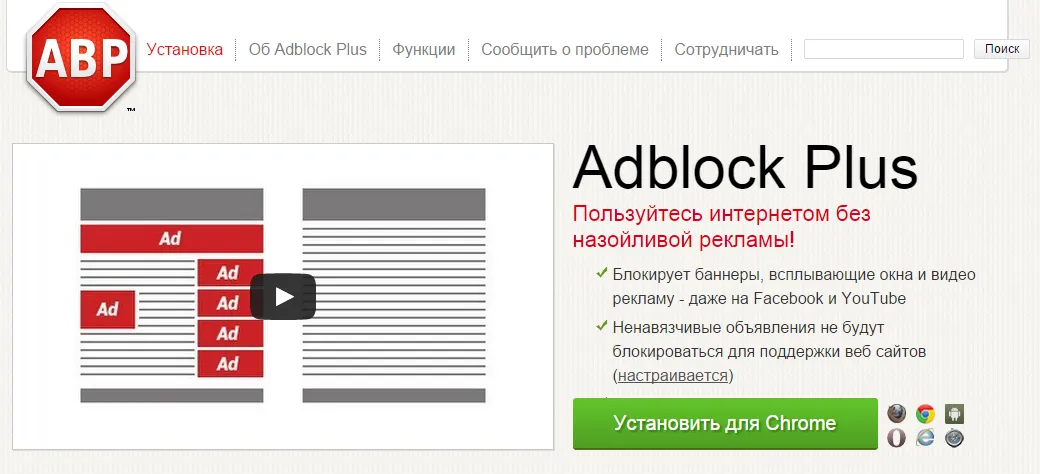1040x474 pixels.
Task: Choose the Opera browser icon
Action: 897,438
